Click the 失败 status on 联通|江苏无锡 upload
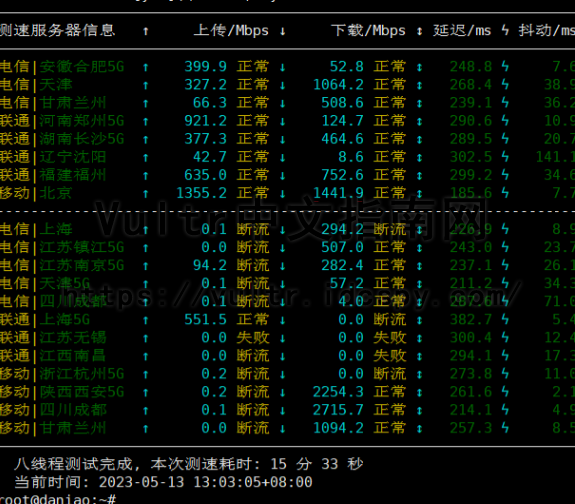Image resolution: width=575 pixels, height=504 pixels. pos(253,338)
